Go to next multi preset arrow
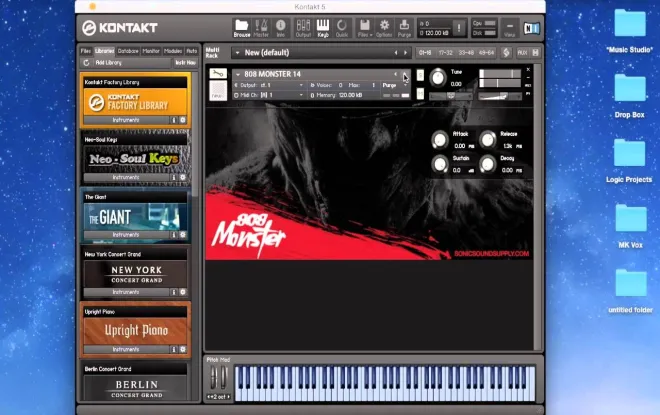 (406, 53)
